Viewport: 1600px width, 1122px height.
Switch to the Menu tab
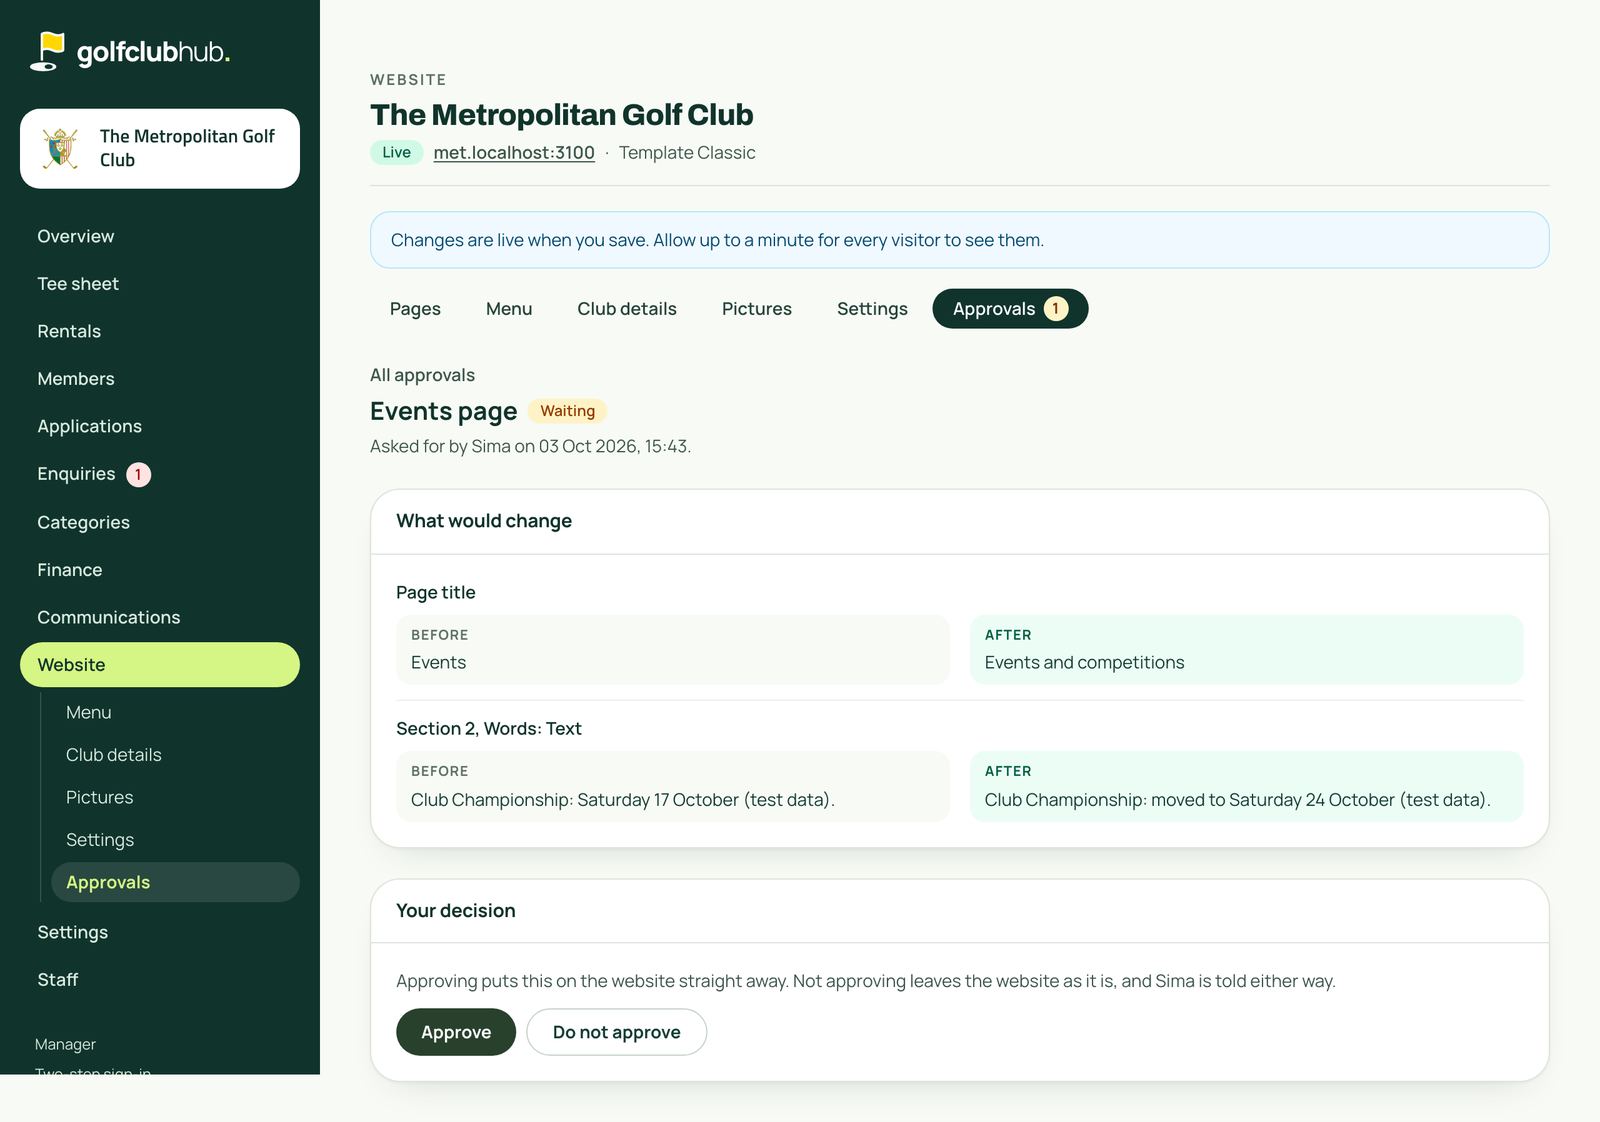point(509,309)
